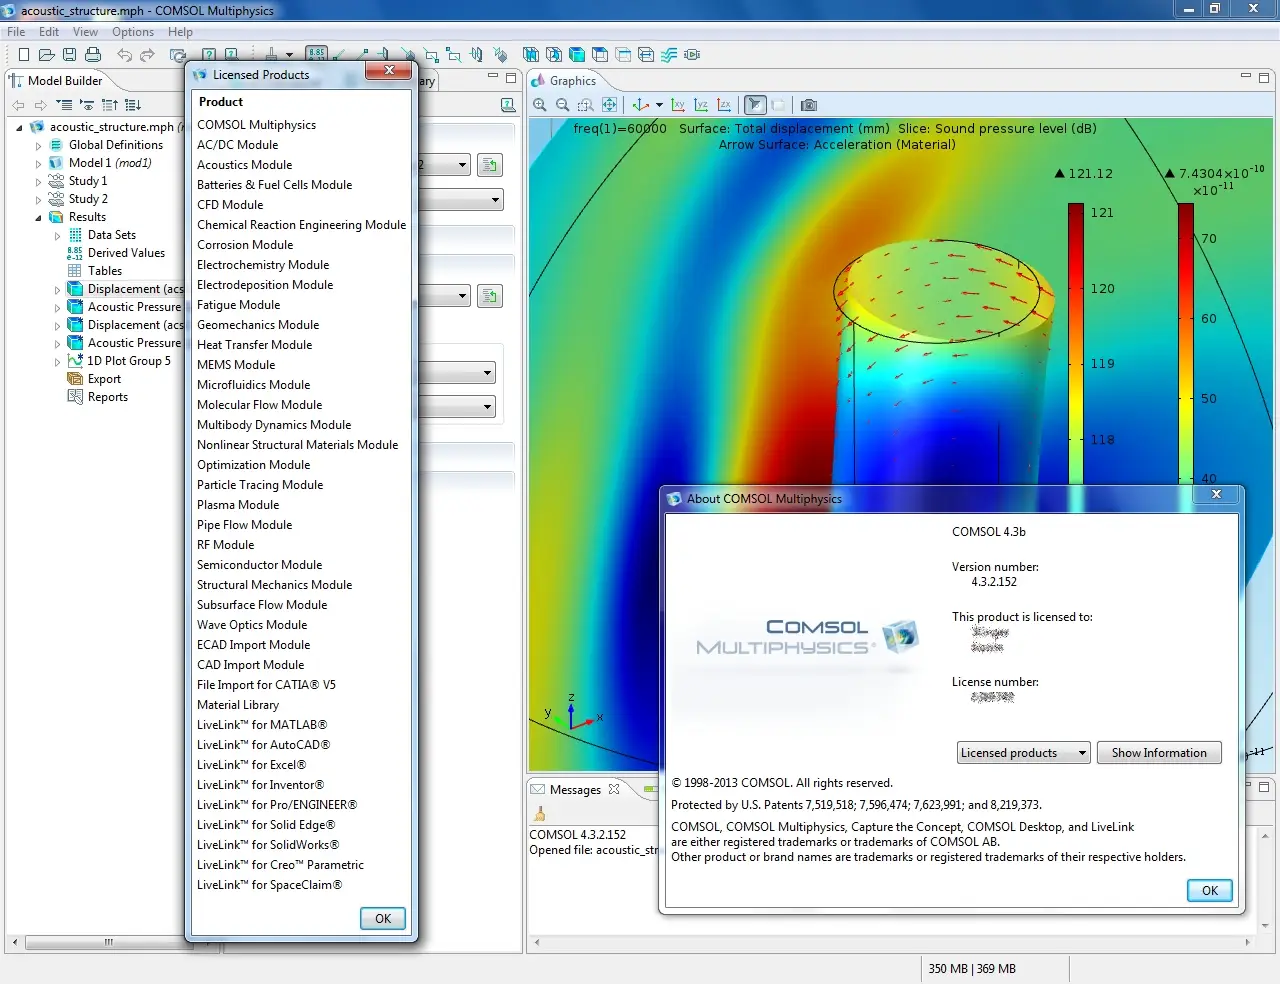This screenshot has width=1280, height=984.
Task: Click the default 3D view axes icon
Action: coord(640,105)
